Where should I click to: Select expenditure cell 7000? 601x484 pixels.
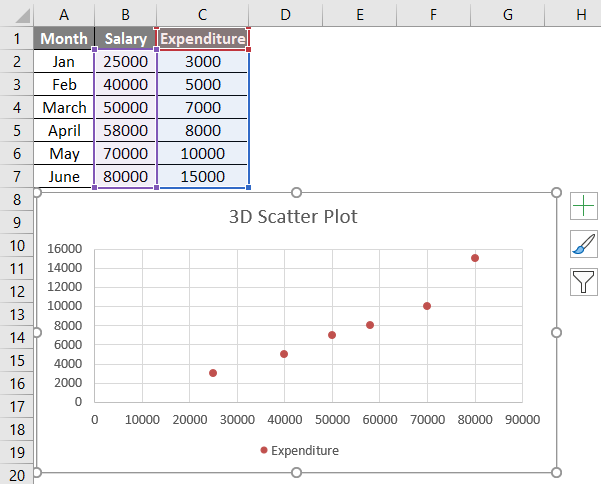(x=202, y=107)
